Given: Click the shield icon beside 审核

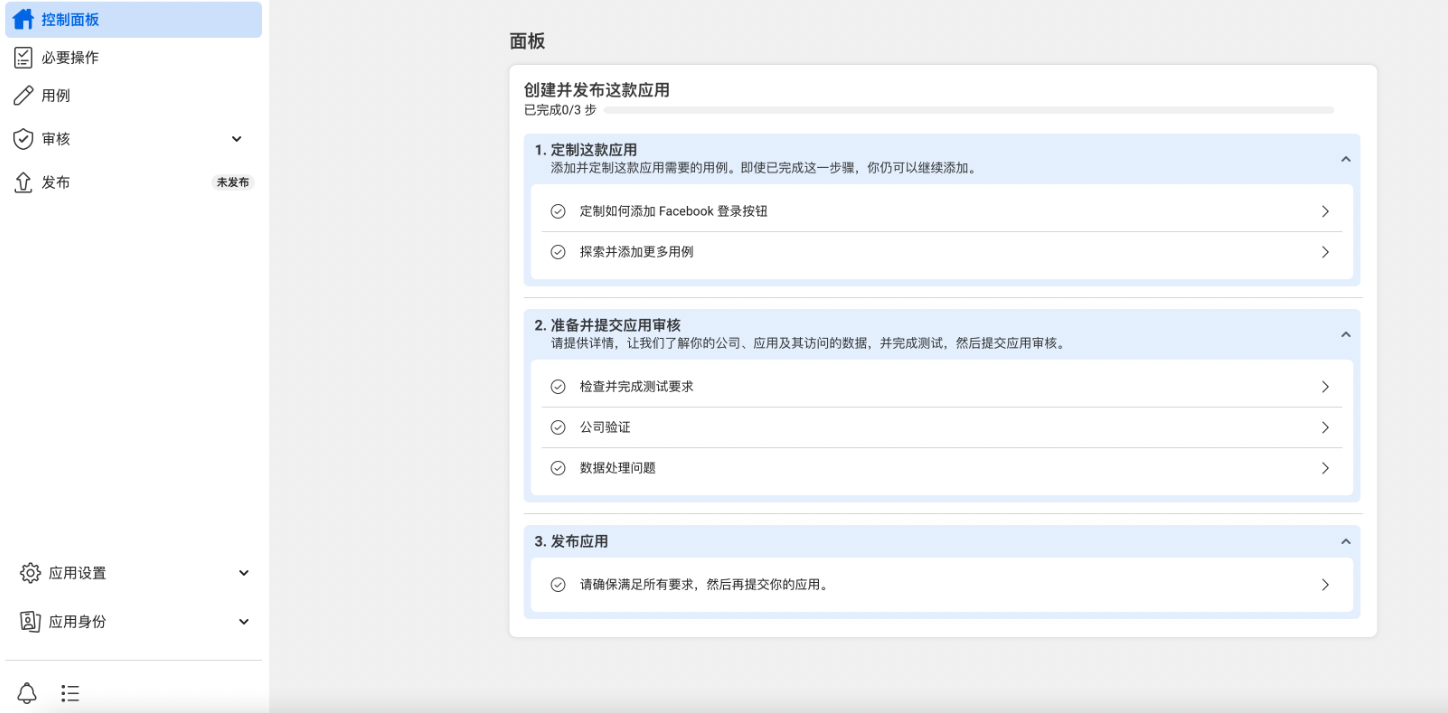Looking at the screenshot, I should pos(23,139).
